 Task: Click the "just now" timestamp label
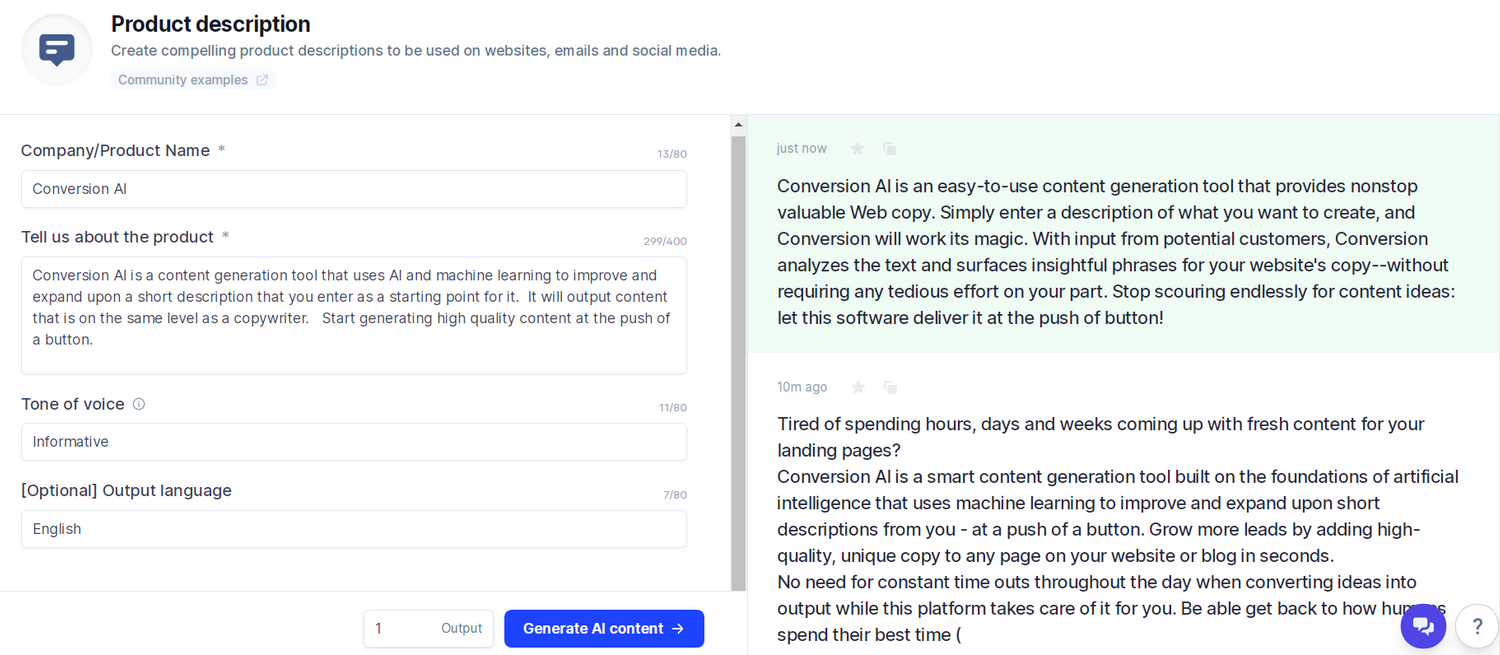tap(801, 147)
